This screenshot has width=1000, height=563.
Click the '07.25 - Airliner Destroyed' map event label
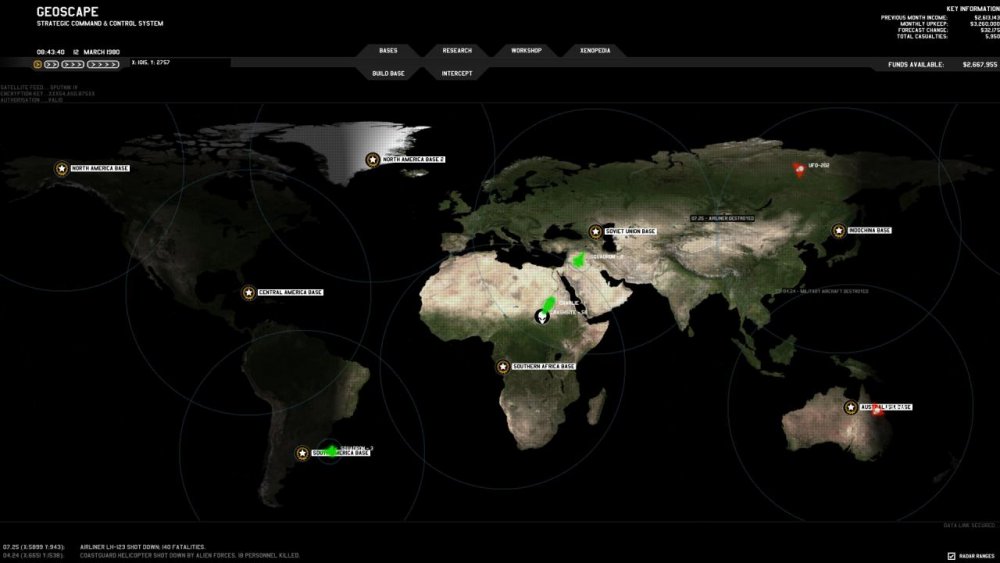(723, 219)
